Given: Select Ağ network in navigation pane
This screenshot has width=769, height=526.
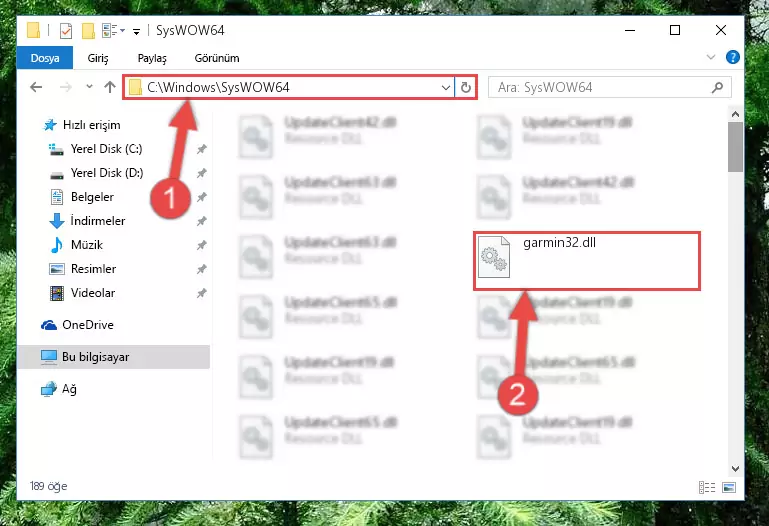Looking at the screenshot, I should point(69,389).
